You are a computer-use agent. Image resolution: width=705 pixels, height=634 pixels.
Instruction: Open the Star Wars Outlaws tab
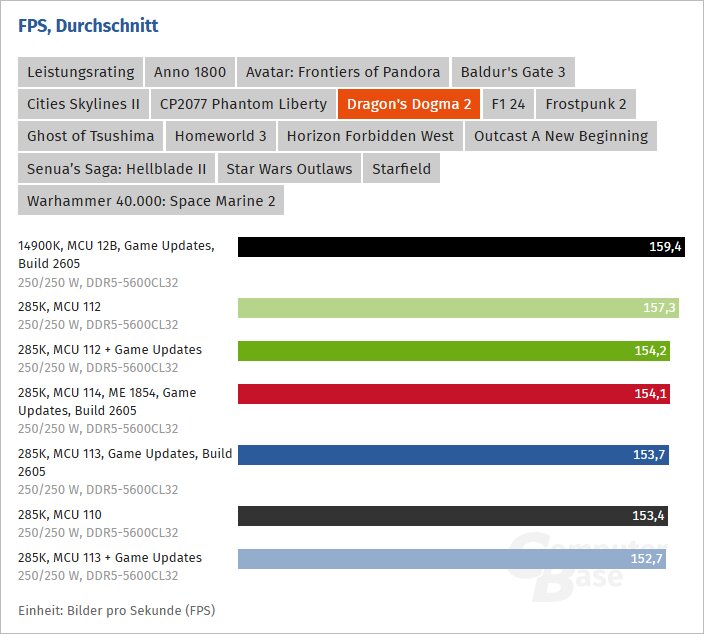click(289, 169)
